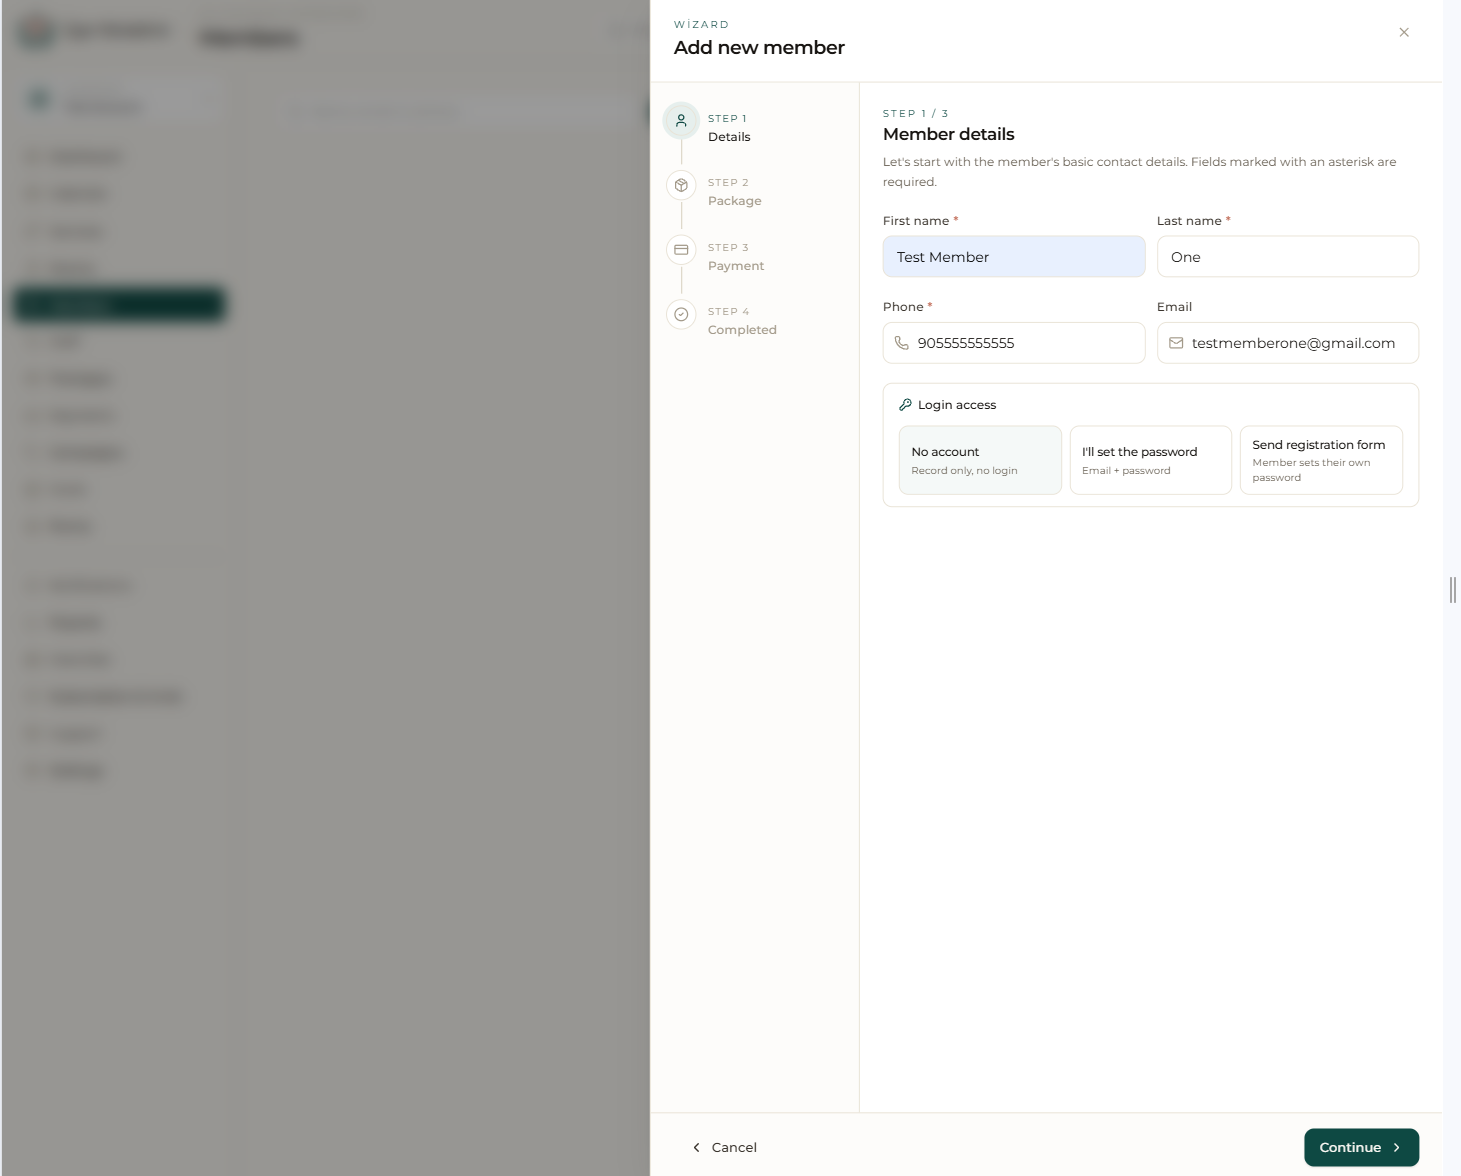Click the Cancel button's left chevron
Viewport: 1461px width, 1176px height.
pos(696,1147)
